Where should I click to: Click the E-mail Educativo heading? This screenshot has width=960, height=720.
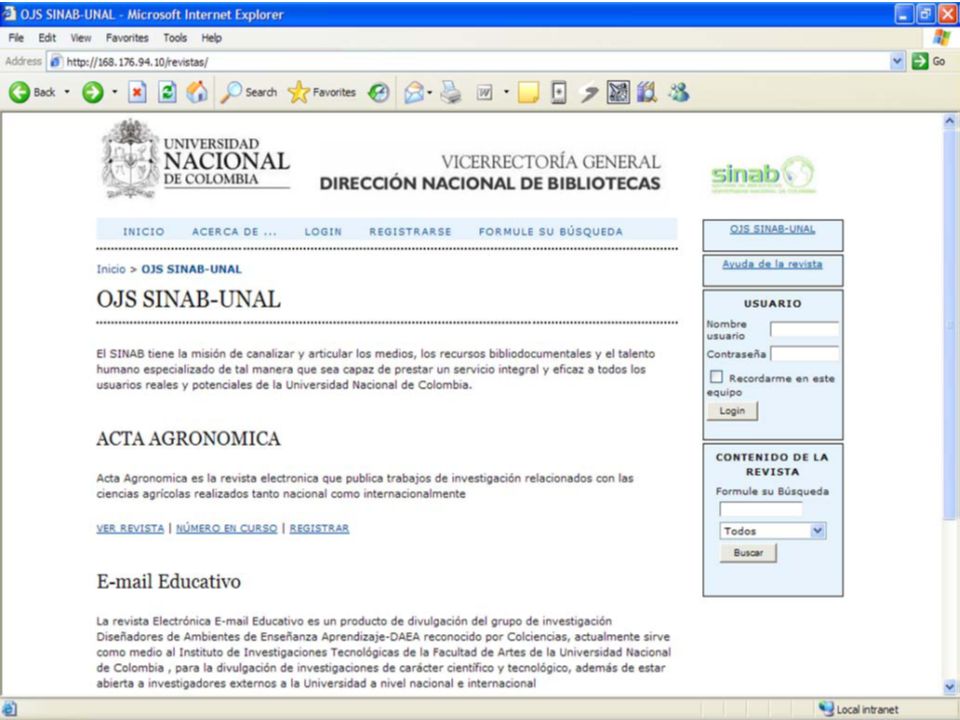[168, 581]
